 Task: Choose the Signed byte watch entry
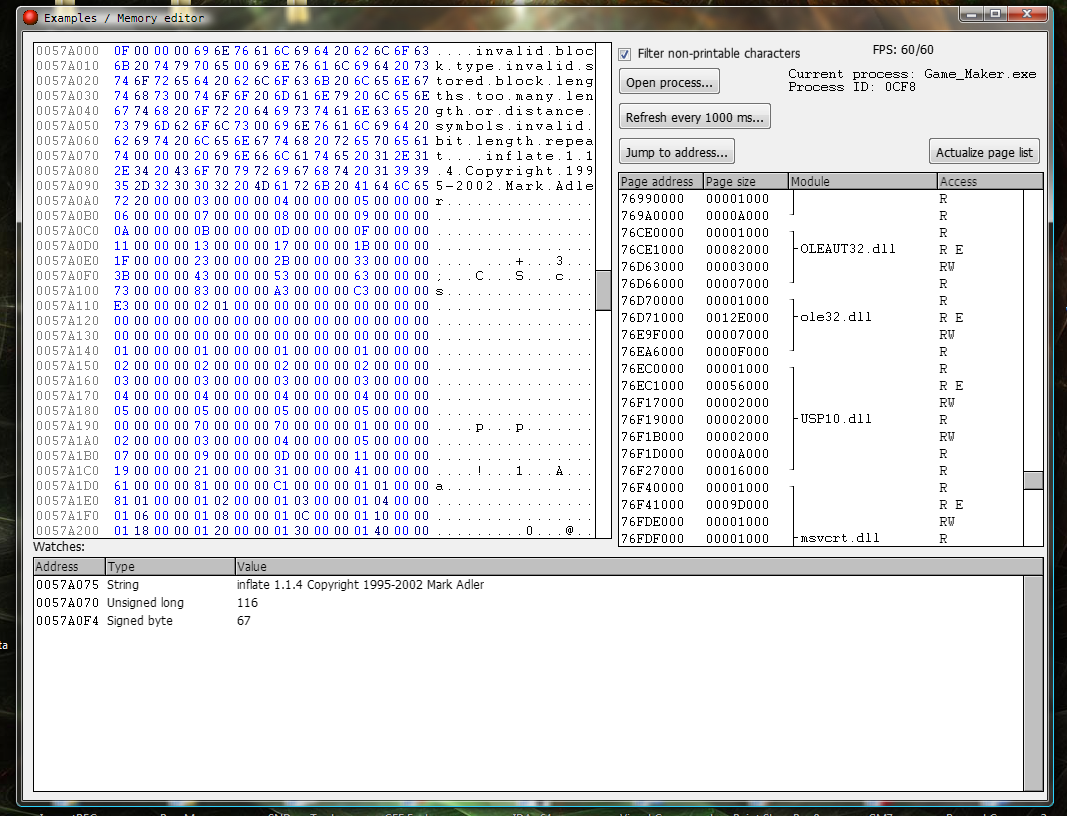pos(140,621)
